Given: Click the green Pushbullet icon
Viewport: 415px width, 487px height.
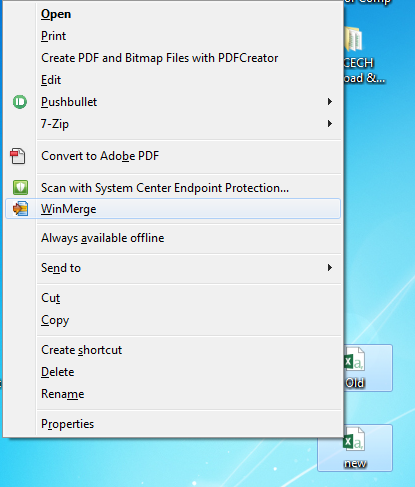Looking at the screenshot, I should click(x=20, y=102).
